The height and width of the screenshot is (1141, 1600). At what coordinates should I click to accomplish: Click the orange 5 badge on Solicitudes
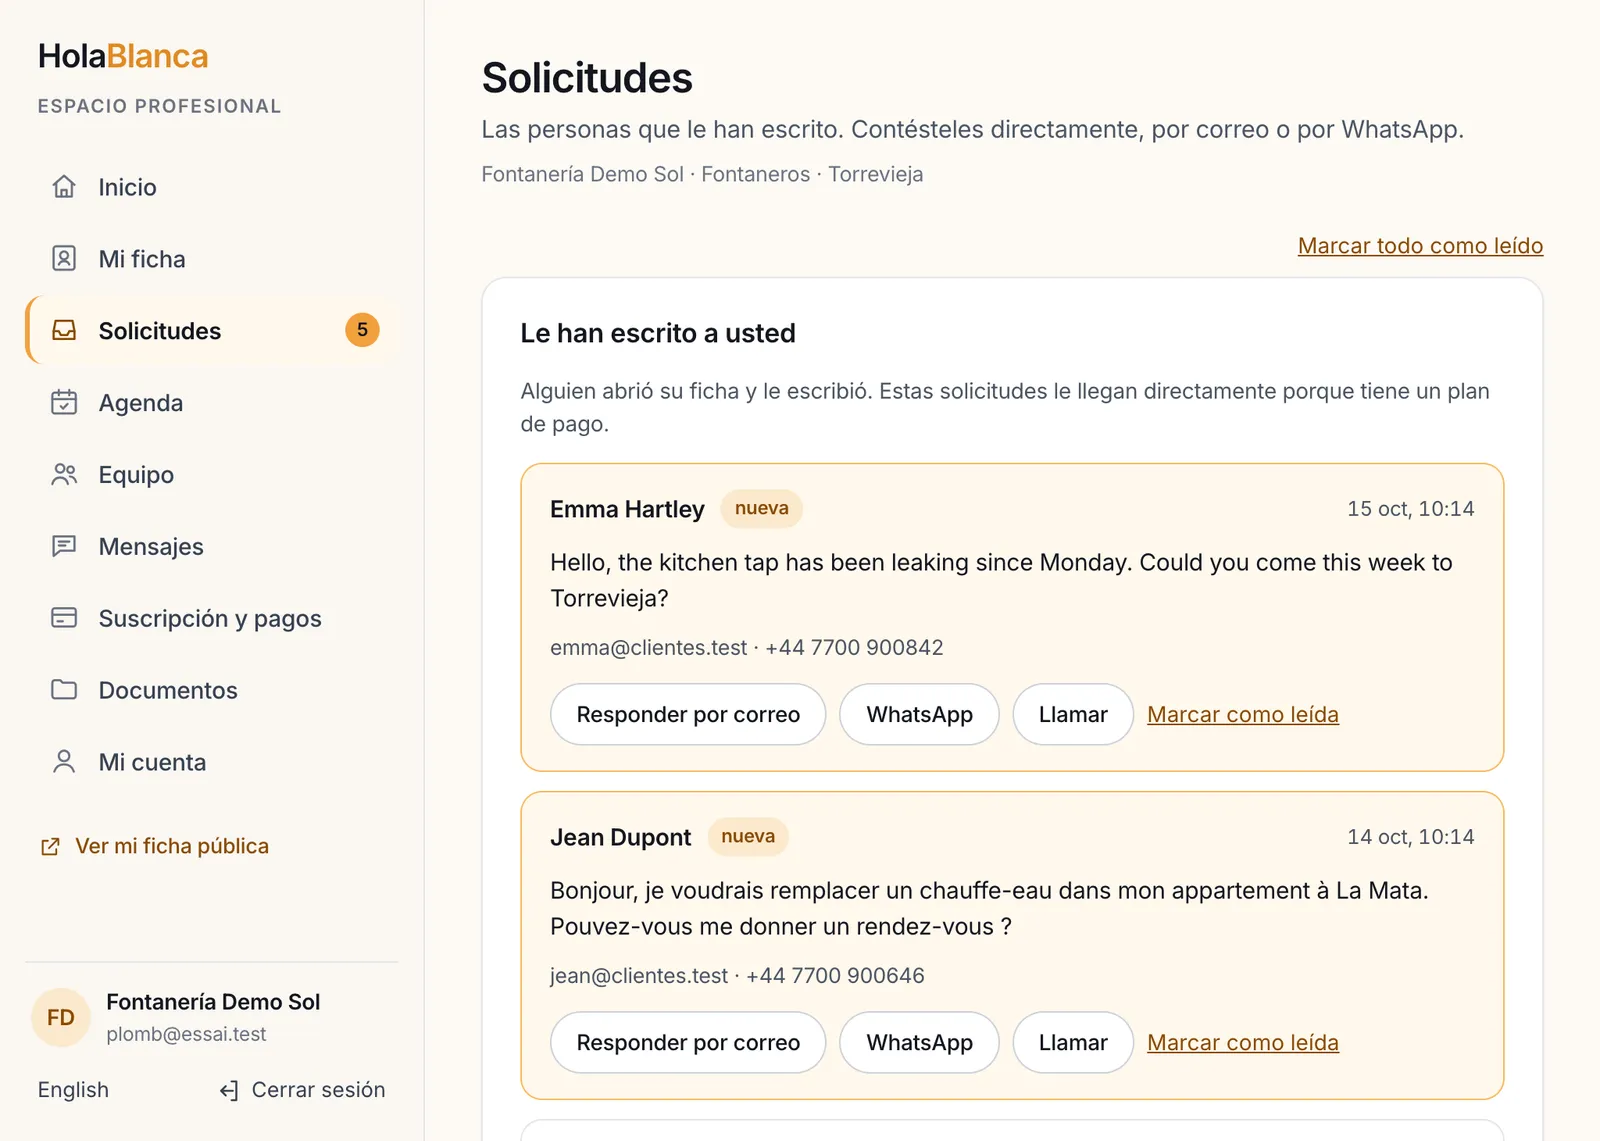362,330
